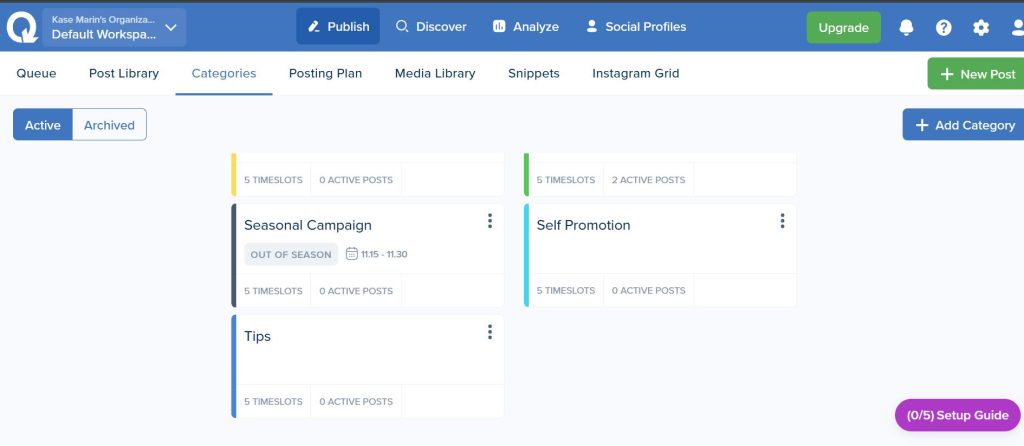Switch to the Queue tab
The height and width of the screenshot is (446, 1024).
[37, 73]
